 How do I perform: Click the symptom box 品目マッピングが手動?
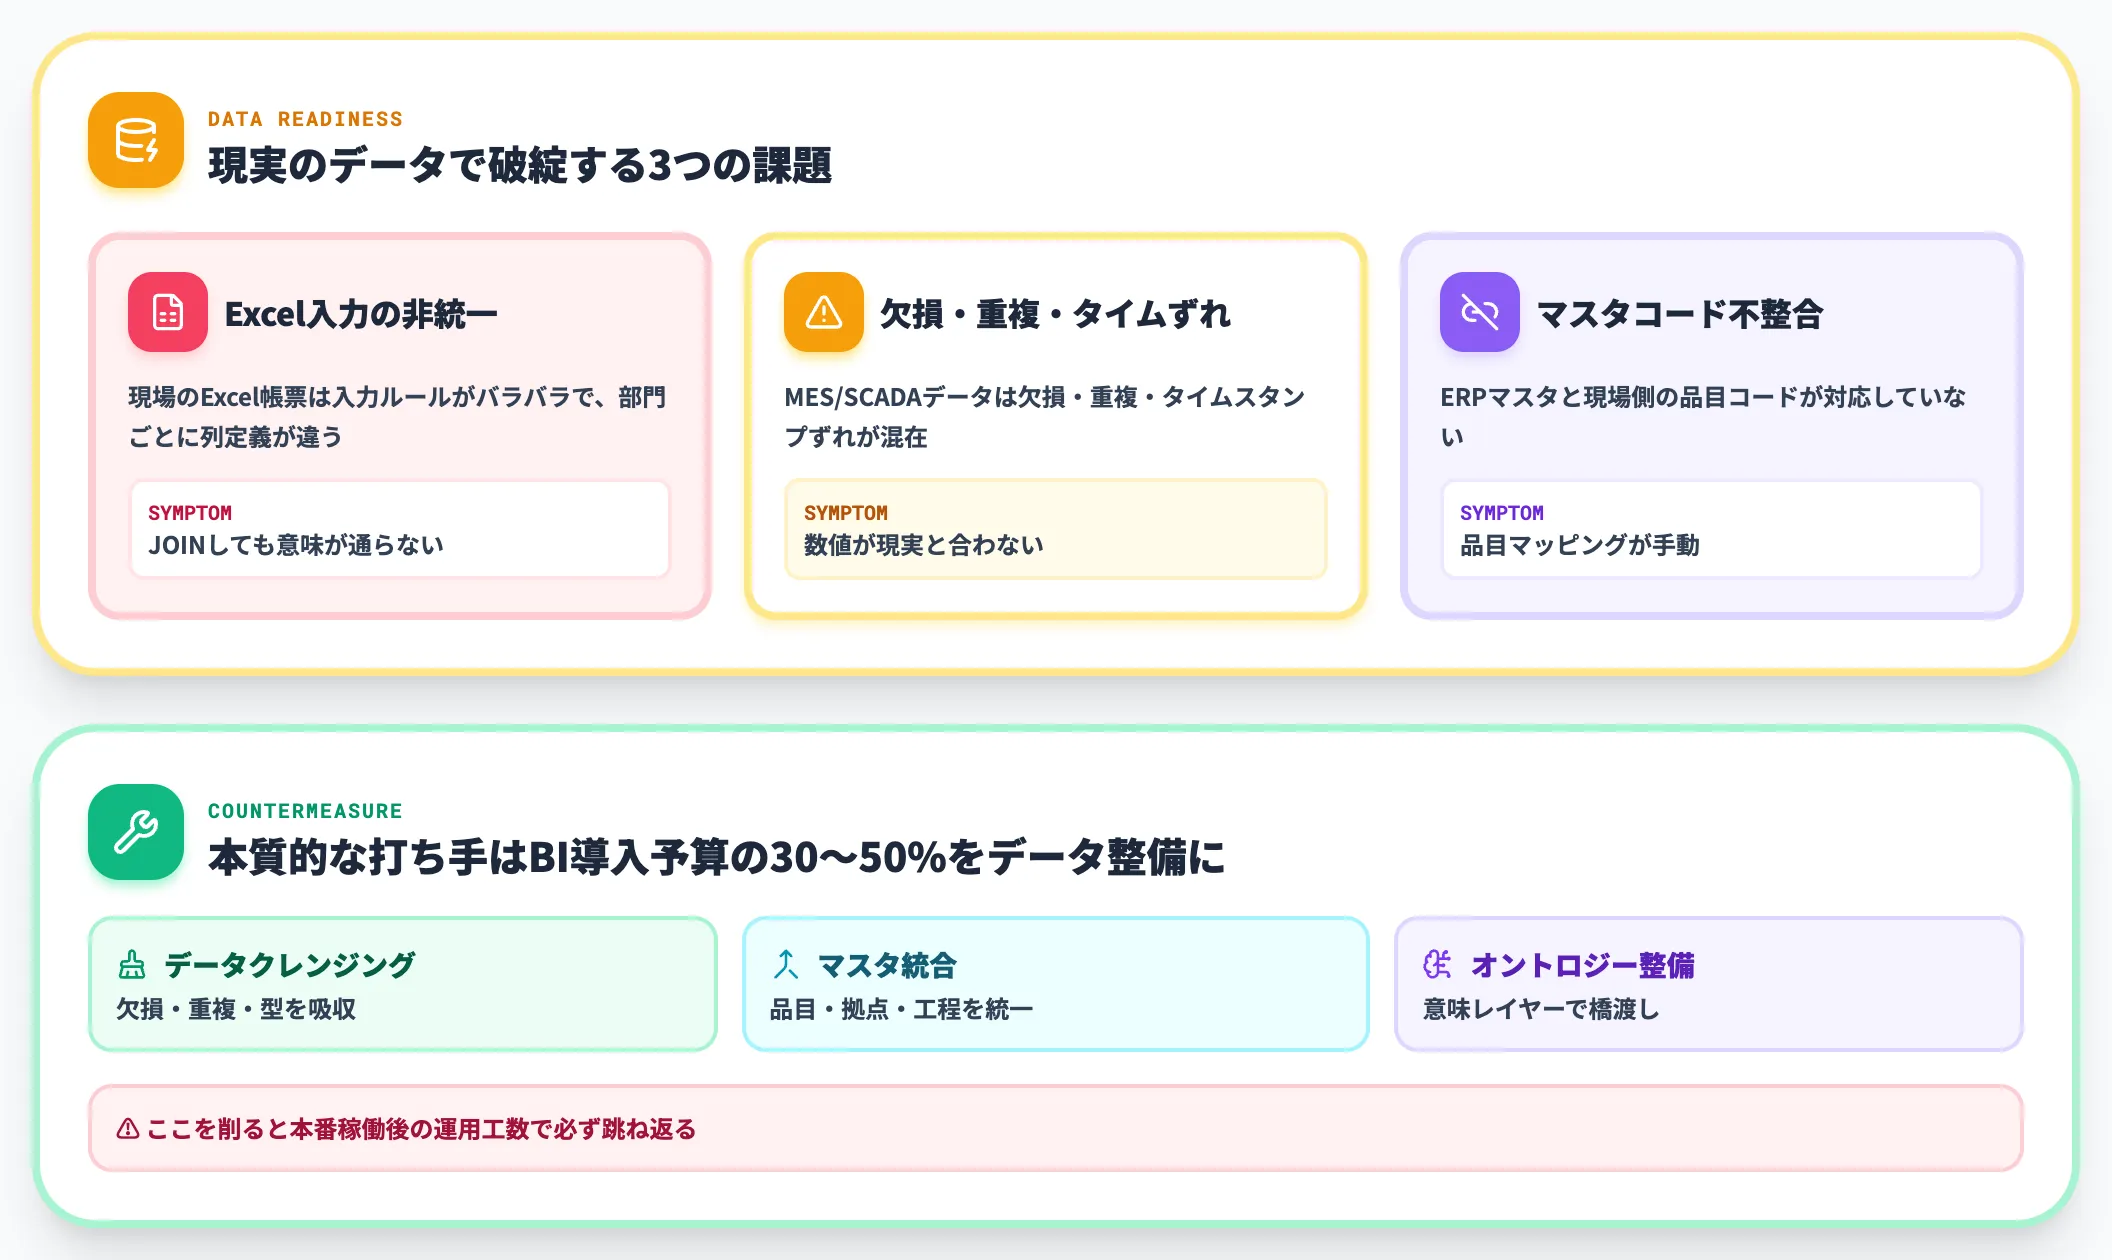[x=1712, y=529]
